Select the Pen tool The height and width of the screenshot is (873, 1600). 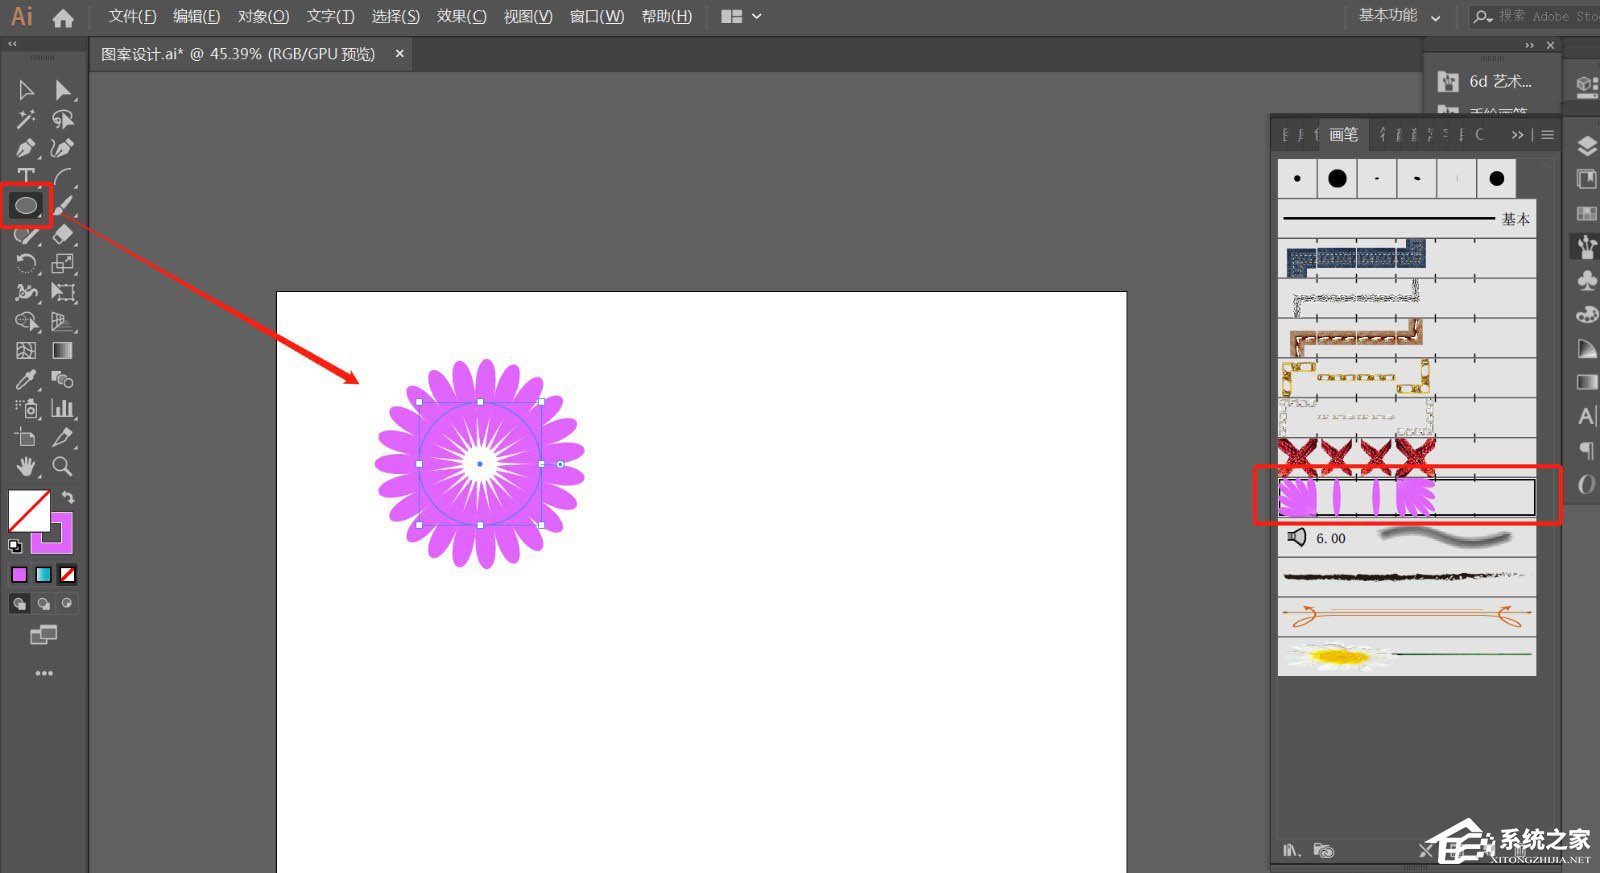coord(26,148)
